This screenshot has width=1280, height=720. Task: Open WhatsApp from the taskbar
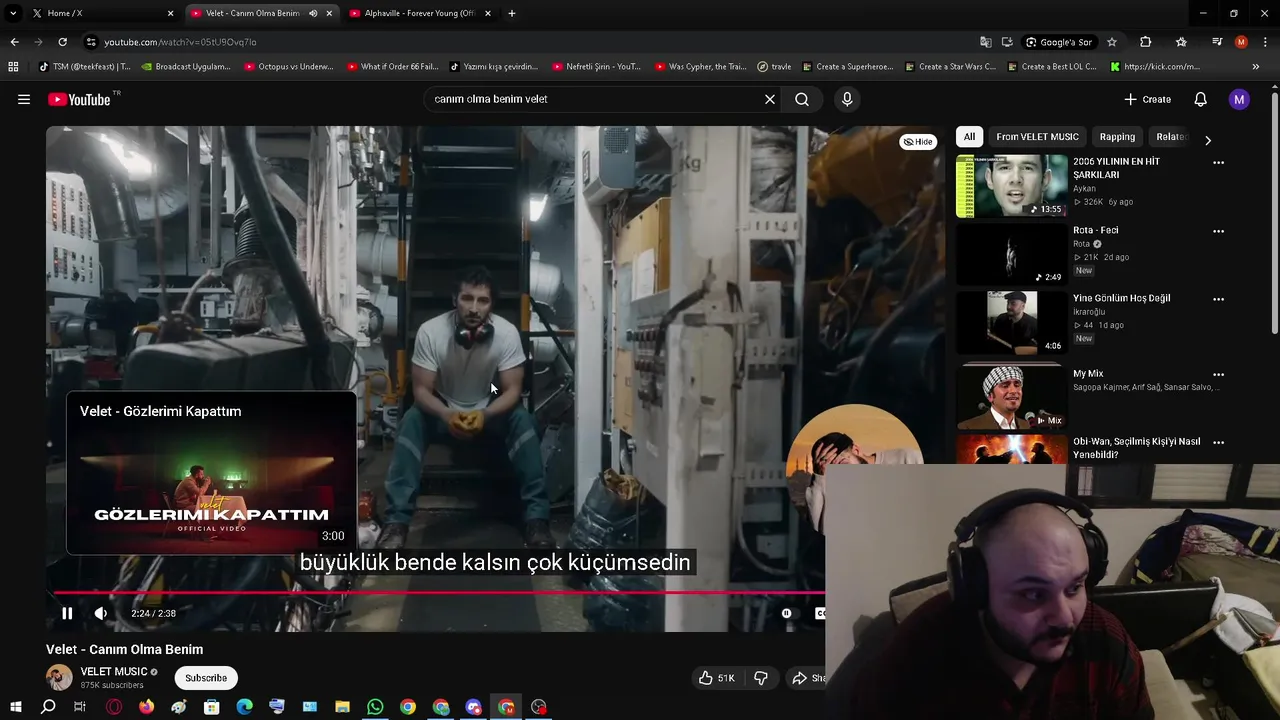coord(375,707)
